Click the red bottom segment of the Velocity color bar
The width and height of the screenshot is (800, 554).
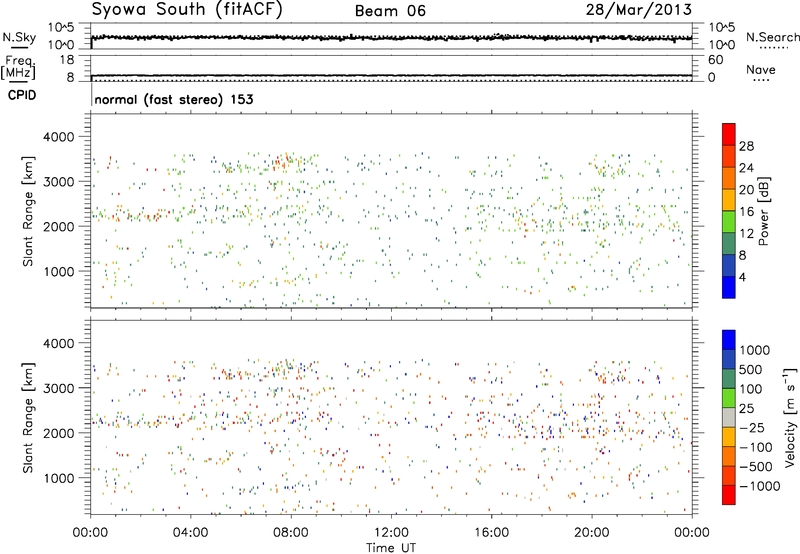[x=729, y=495]
